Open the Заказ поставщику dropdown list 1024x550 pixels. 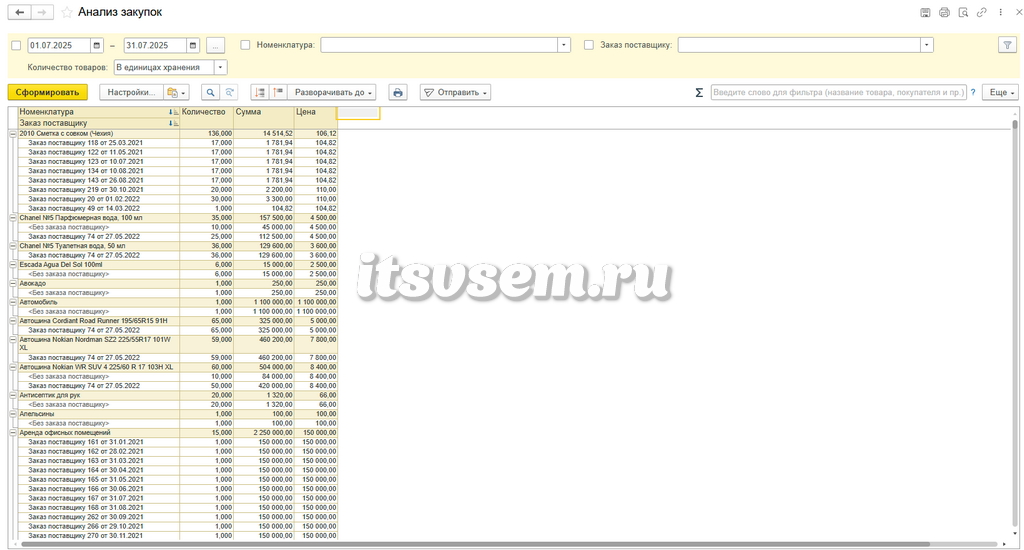926,45
